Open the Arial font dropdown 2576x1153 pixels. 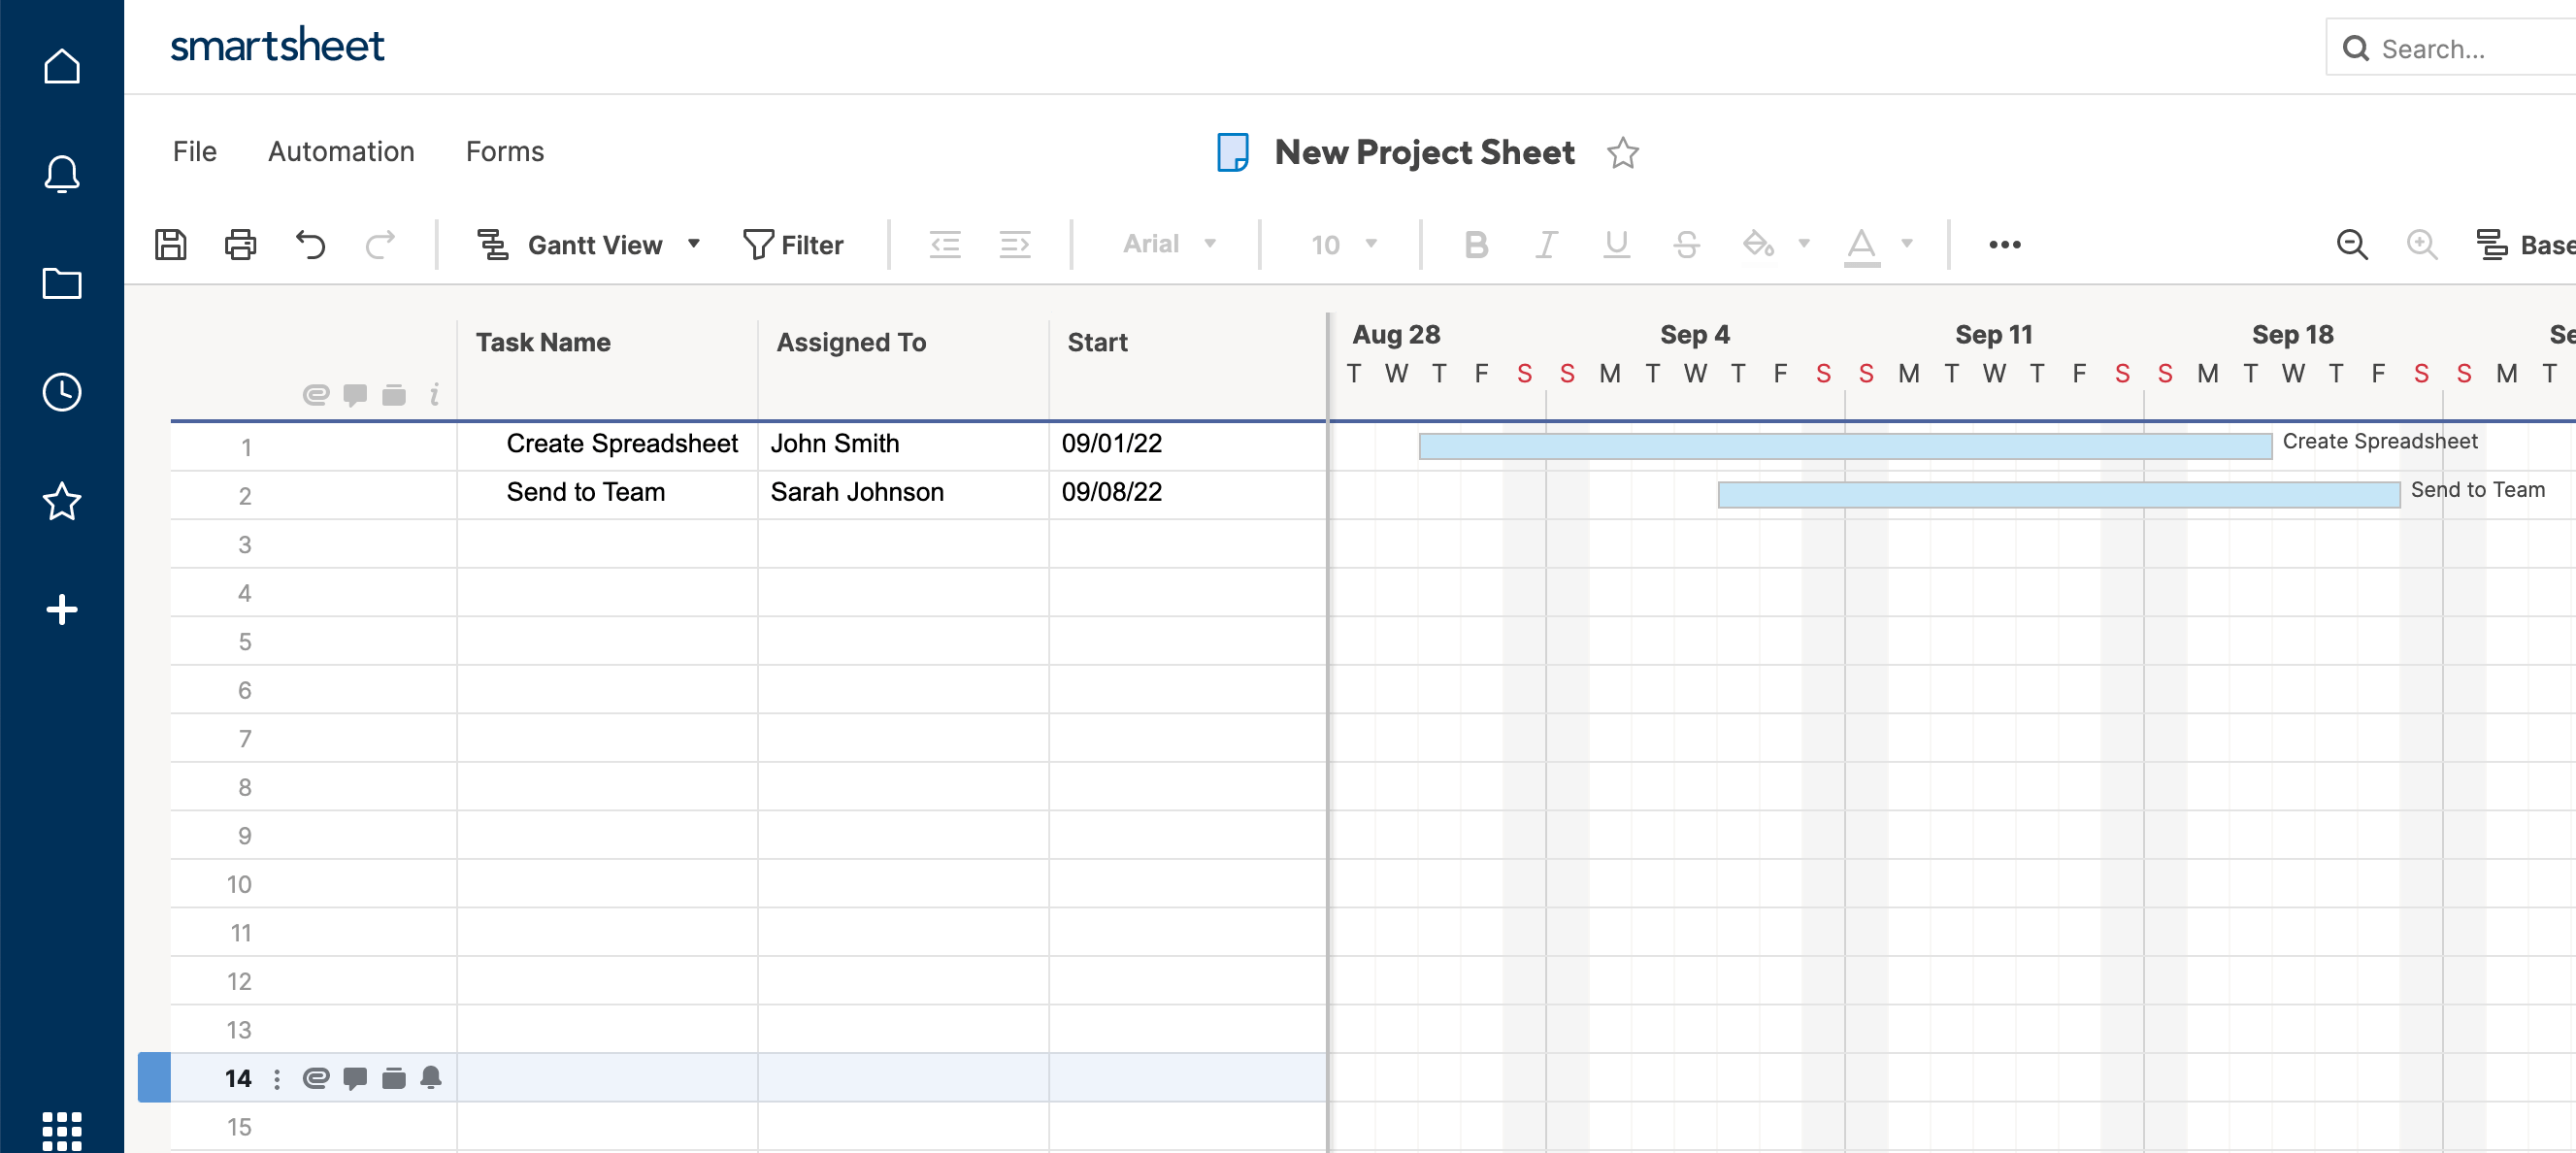coord(1168,244)
